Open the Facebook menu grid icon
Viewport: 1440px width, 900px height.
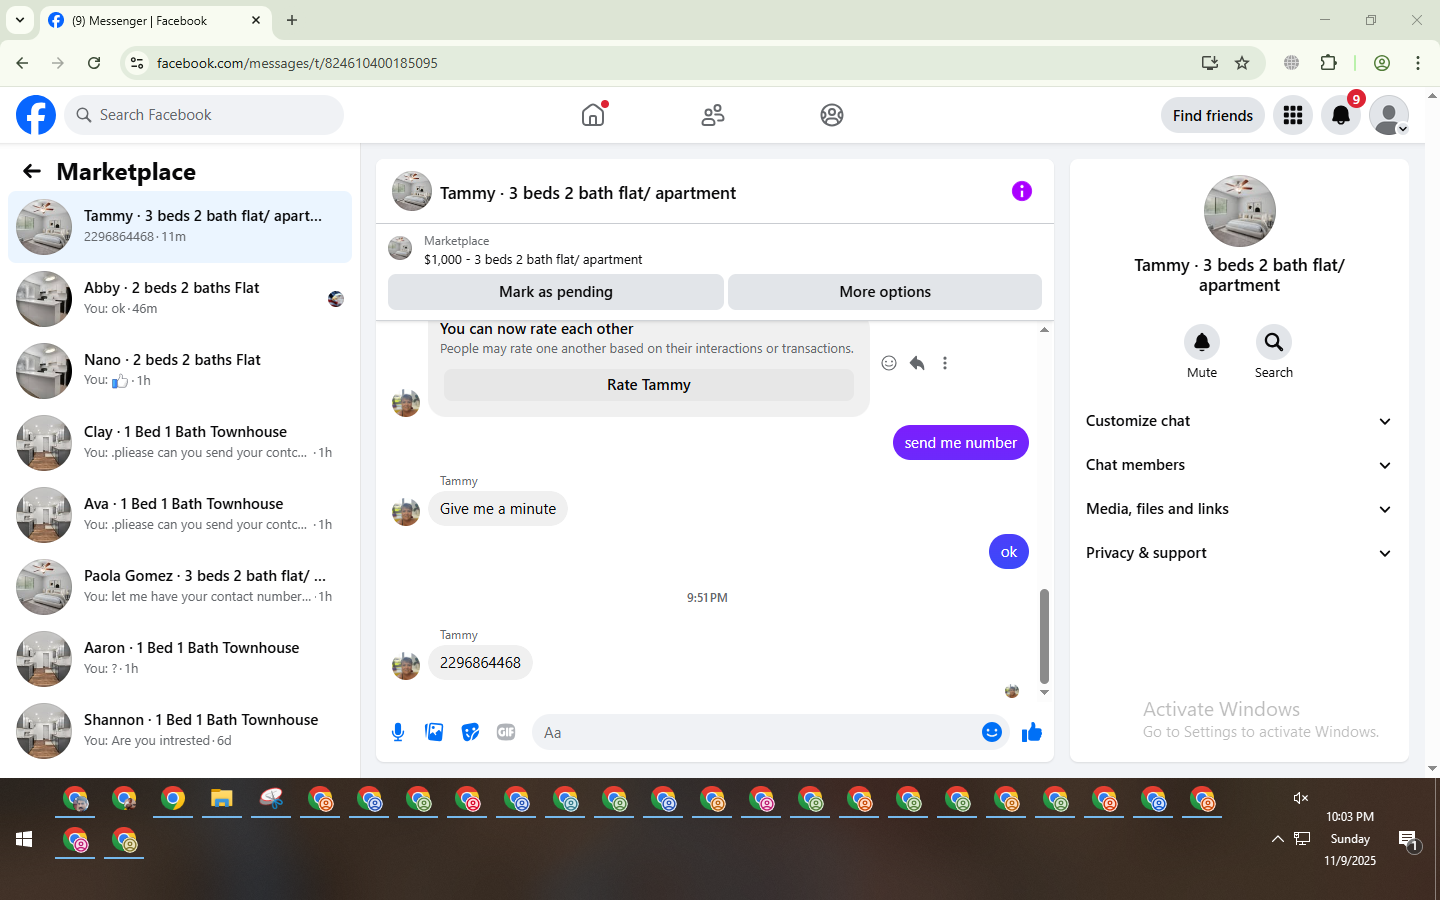[1293, 115]
